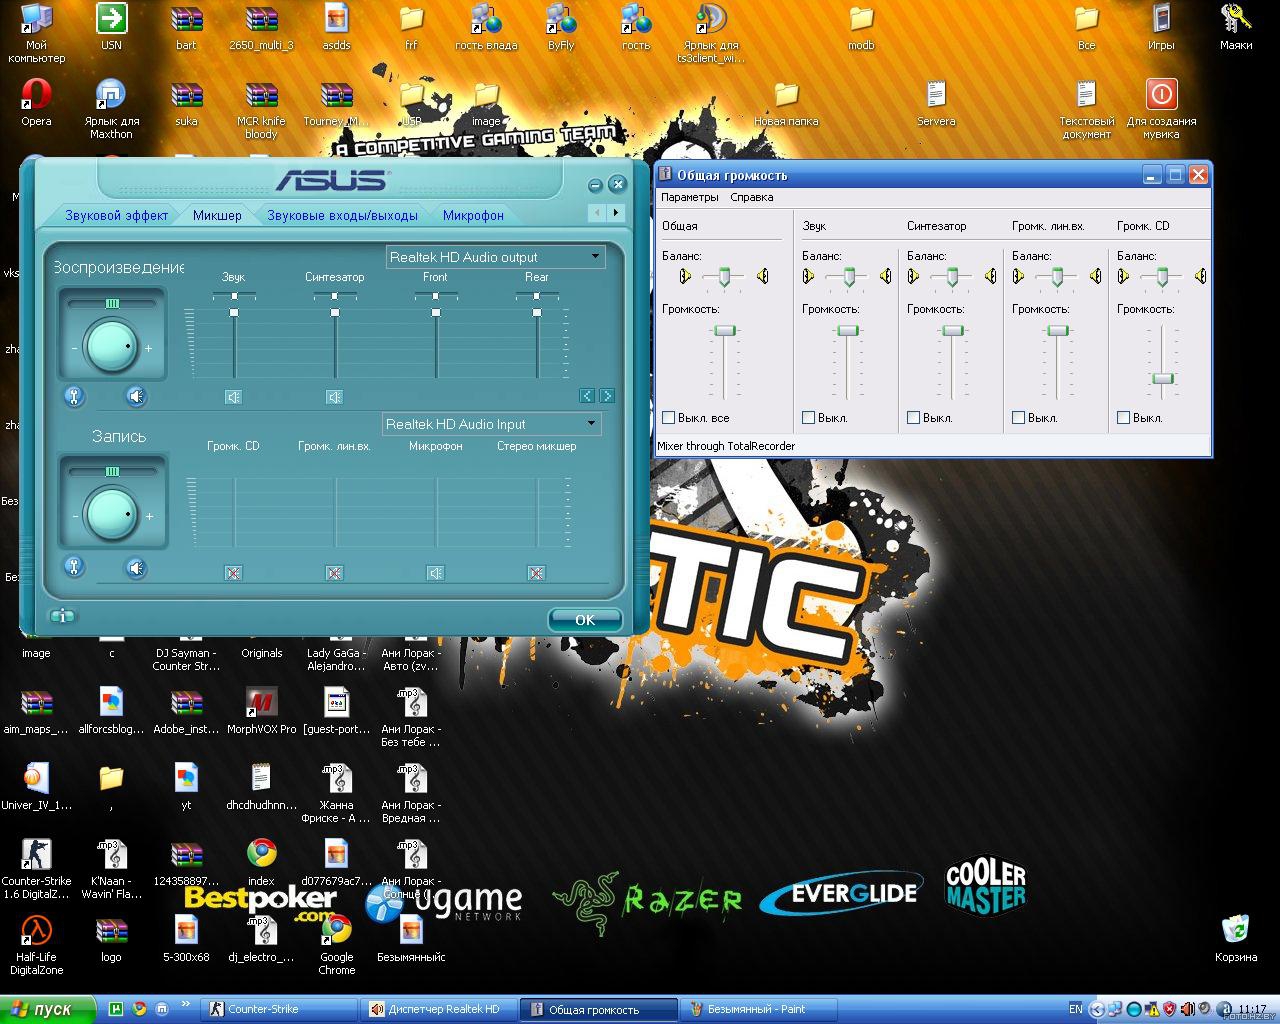Switch to Микрофон tab
Screen dimensions: 1280x1024
[x=473, y=215]
